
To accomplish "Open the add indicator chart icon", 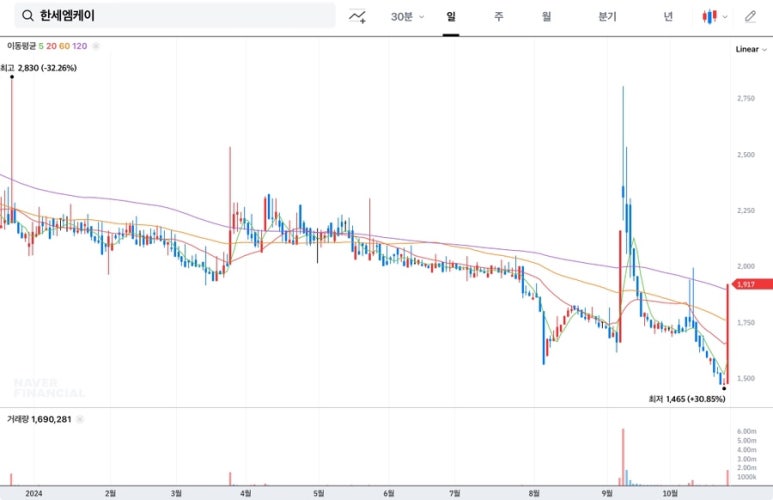I will coord(357,17).
